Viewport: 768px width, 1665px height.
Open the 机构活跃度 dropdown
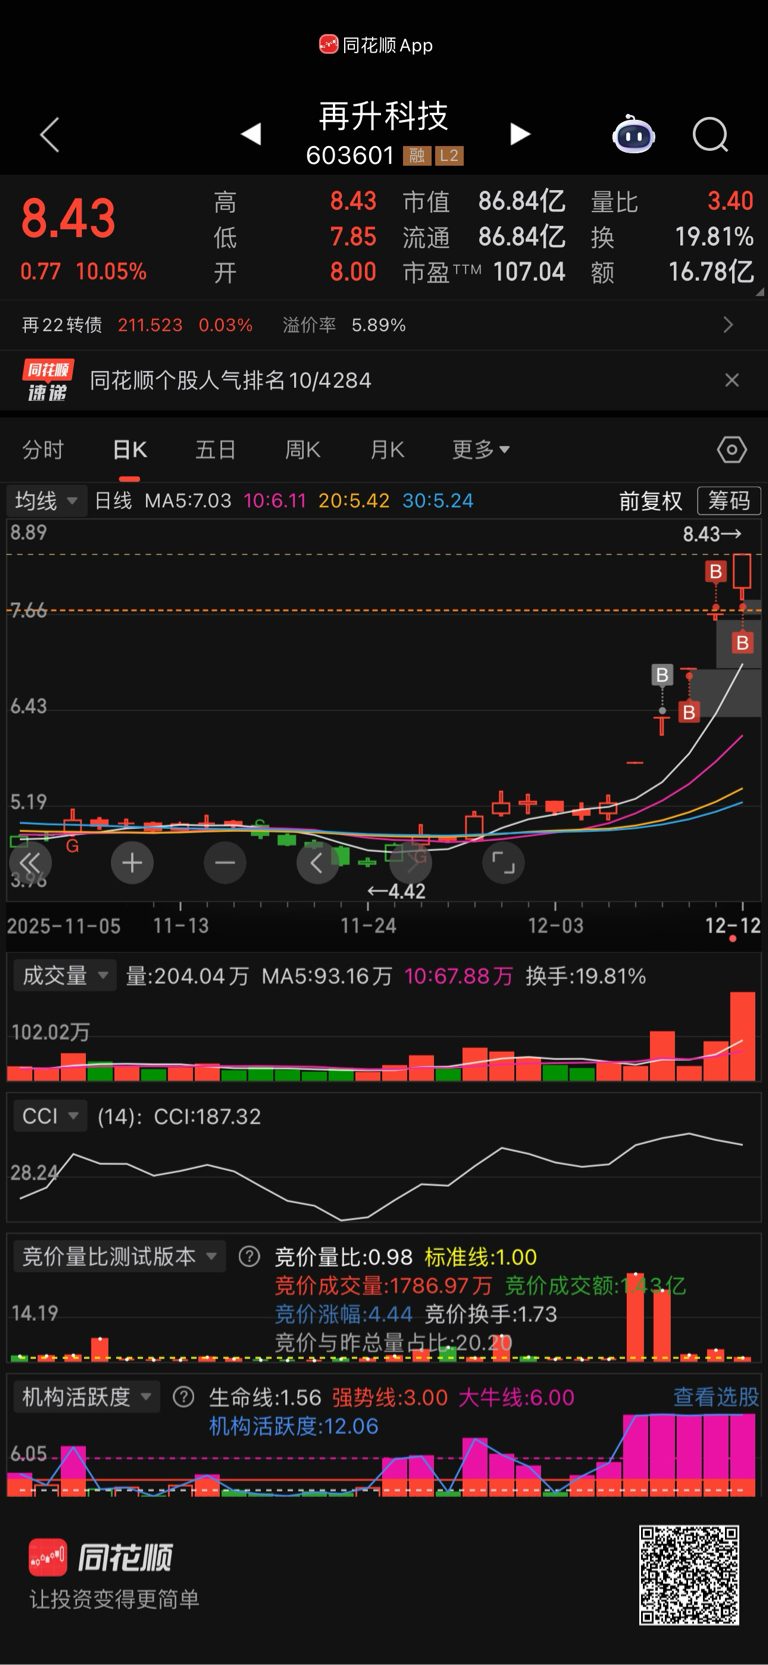86,1397
